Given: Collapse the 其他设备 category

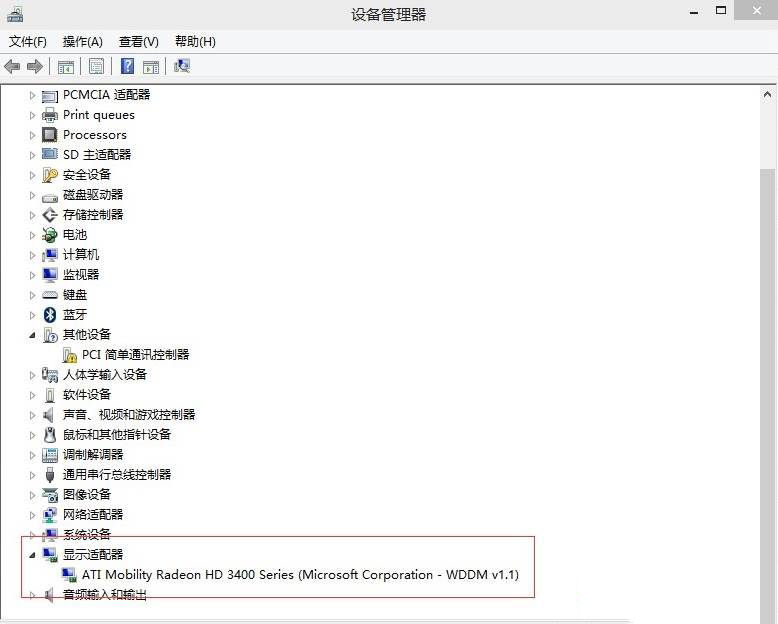Looking at the screenshot, I should (32, 335).
